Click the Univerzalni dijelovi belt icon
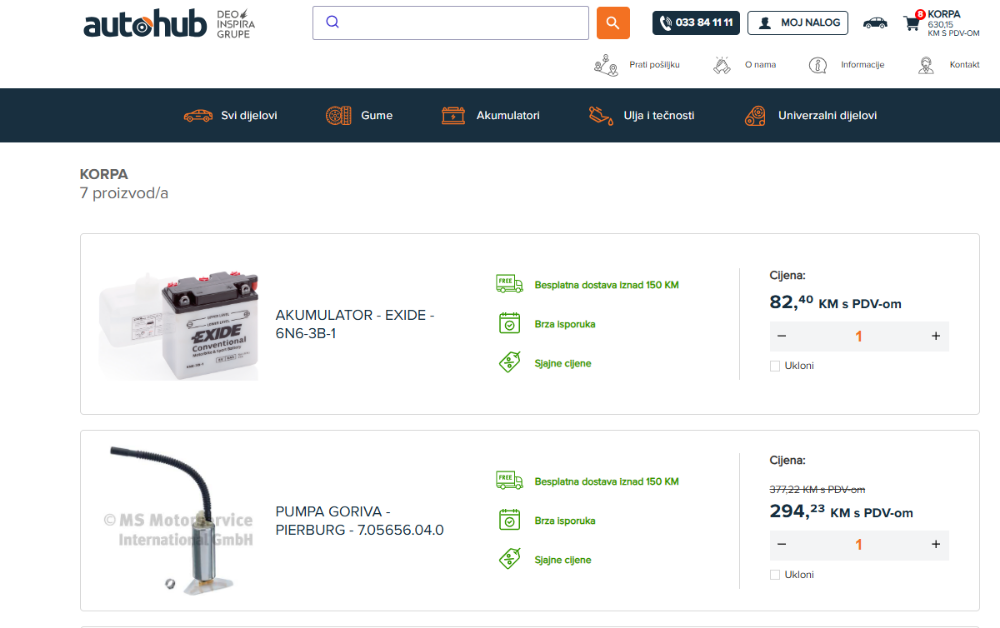Image resolution: width=1000 pixels, height=628 pixels. (755, 115)
